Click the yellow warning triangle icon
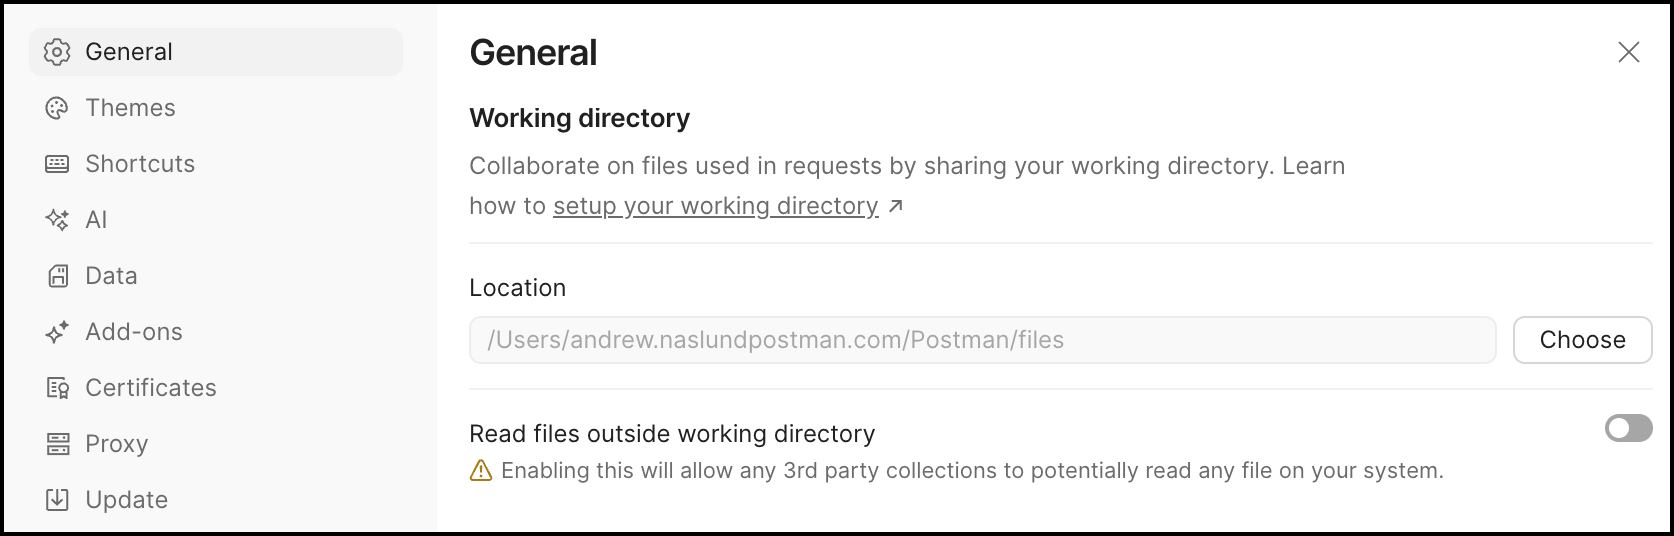The height and width of the screenshot is (536, 1674). pyautogui.click(x=481, y=471)
